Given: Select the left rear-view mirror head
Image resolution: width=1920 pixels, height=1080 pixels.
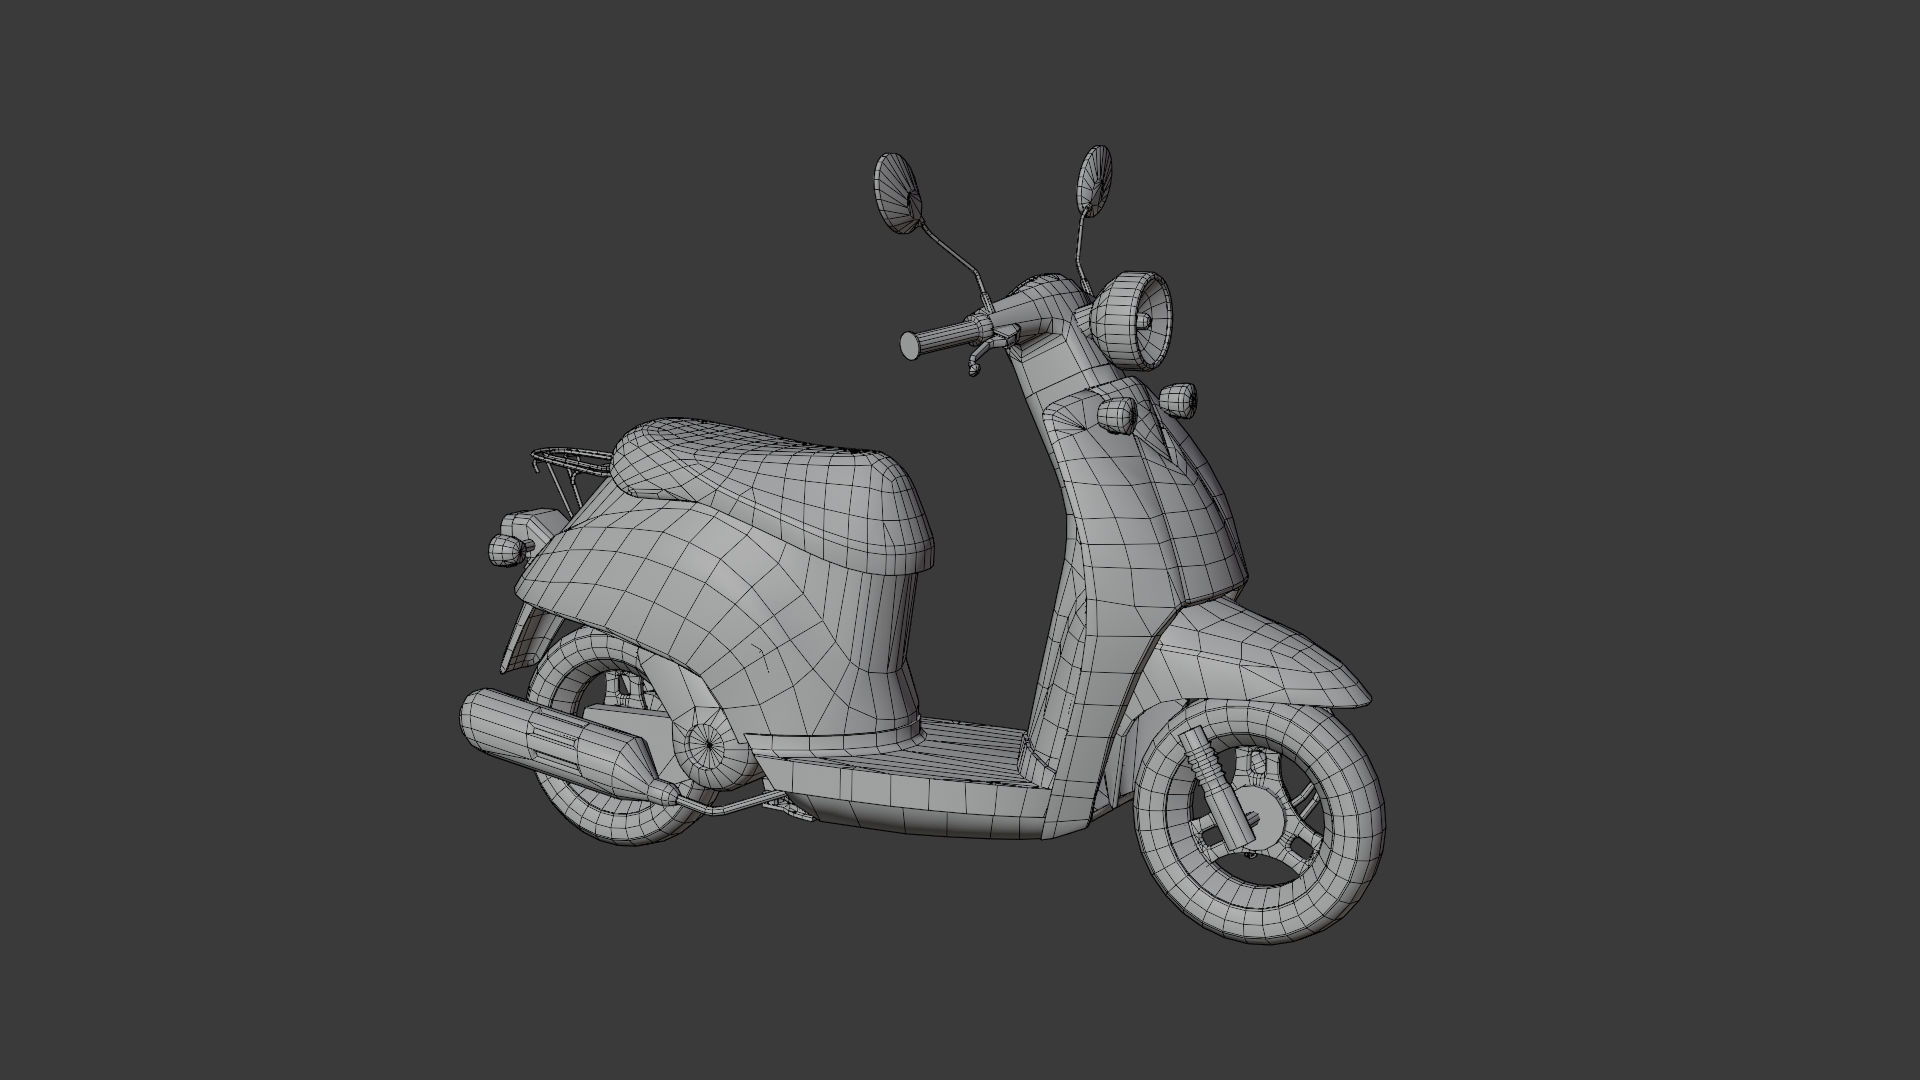Looking at the screenshot, I should [897, 194].
